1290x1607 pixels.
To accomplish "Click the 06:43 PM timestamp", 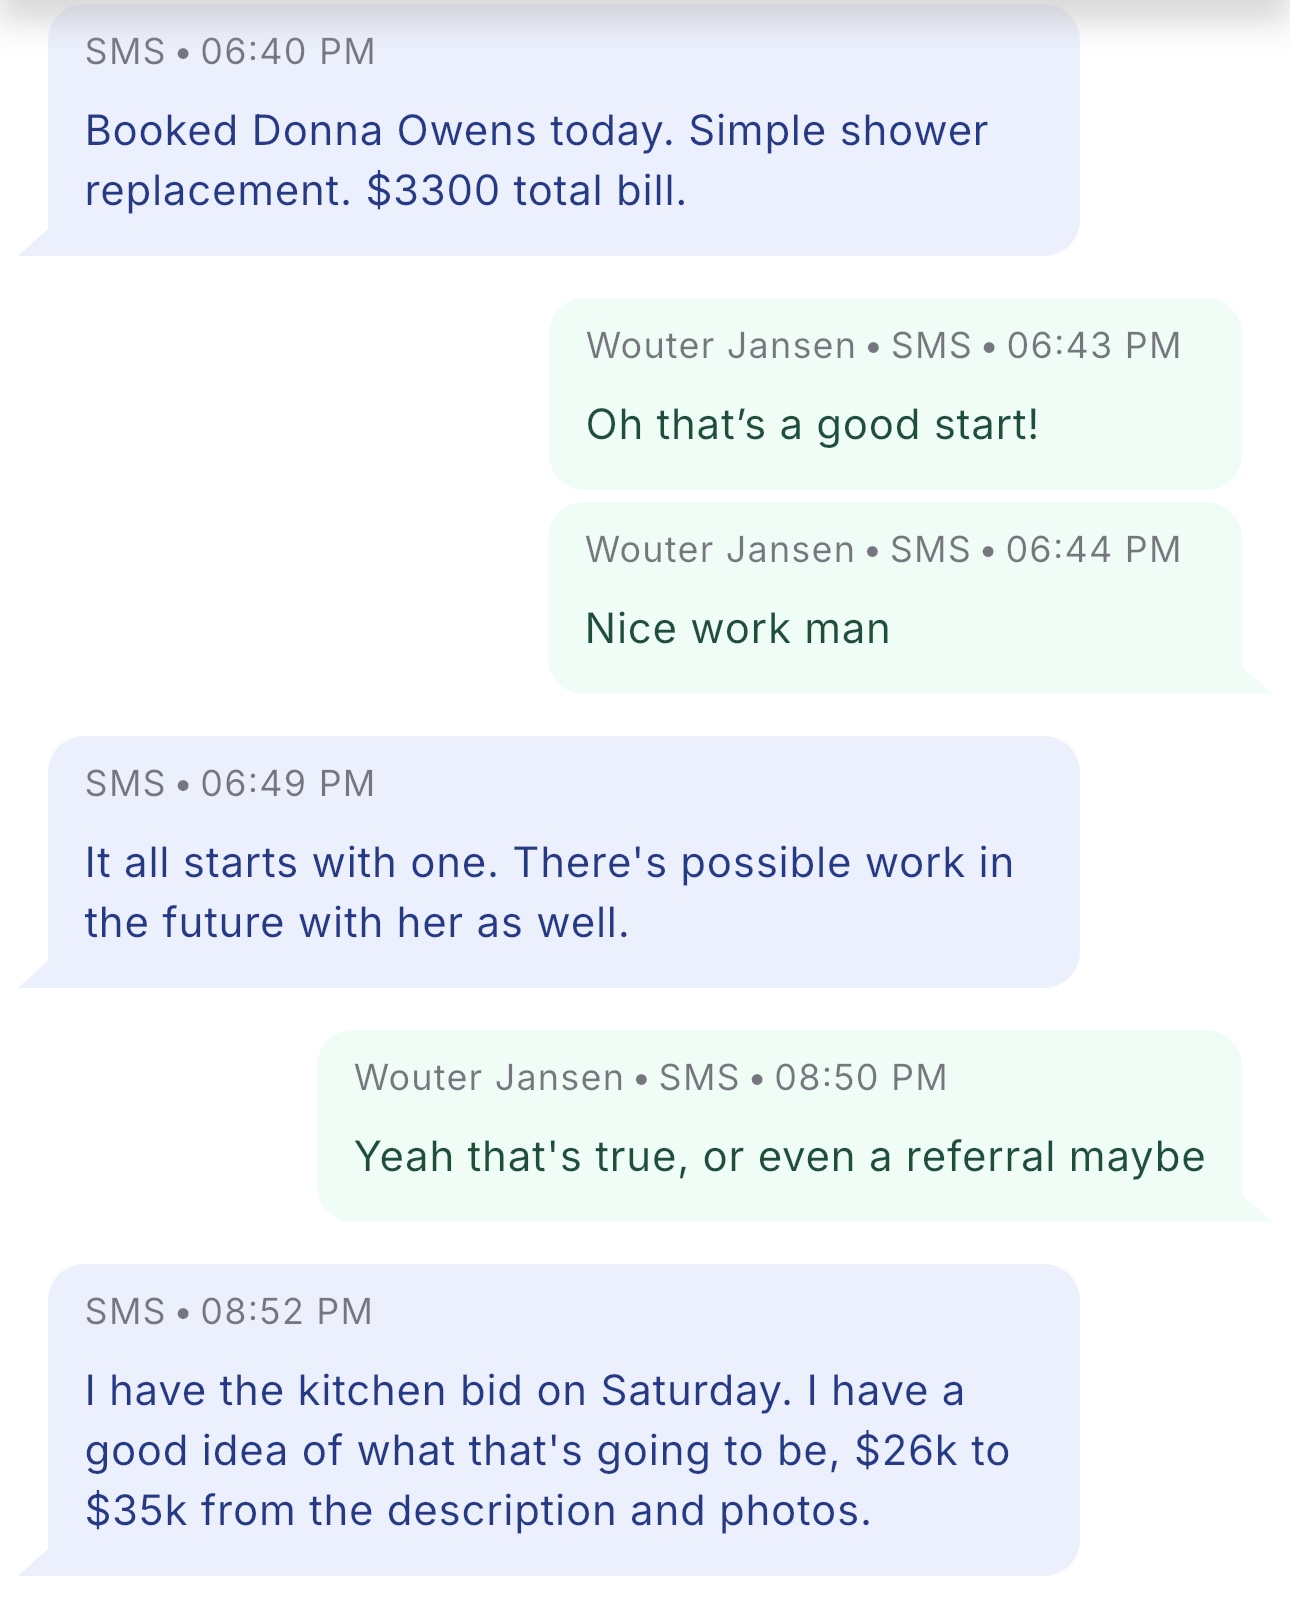I will tap(1093, 346).
